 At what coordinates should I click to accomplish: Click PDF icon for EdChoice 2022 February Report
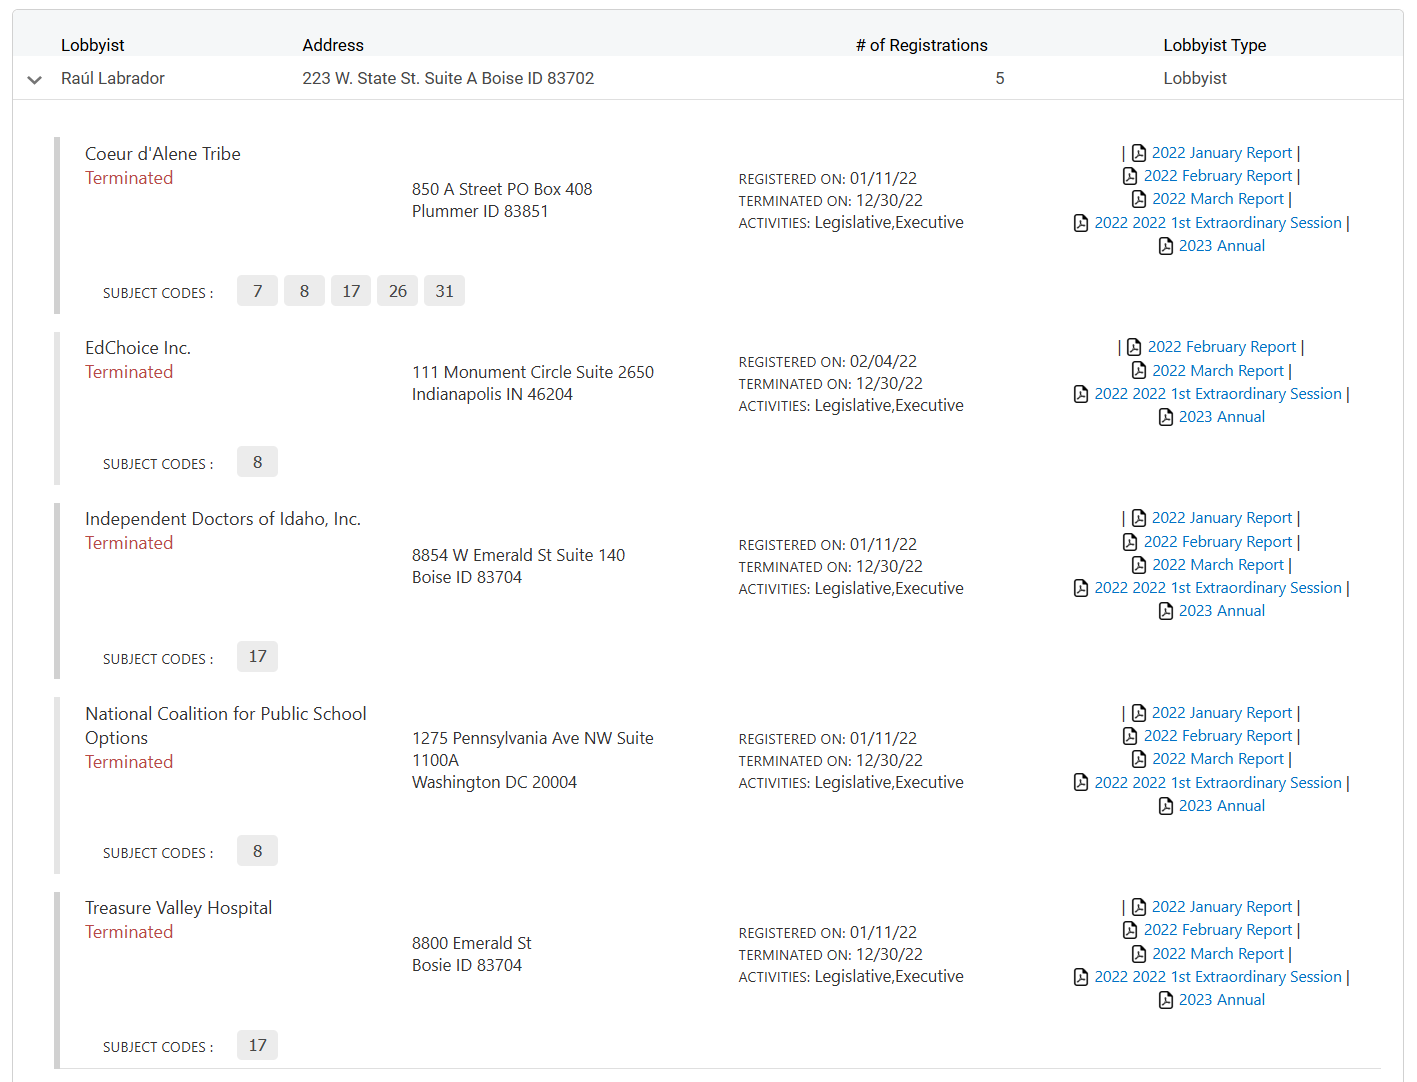pos(1134,347)
